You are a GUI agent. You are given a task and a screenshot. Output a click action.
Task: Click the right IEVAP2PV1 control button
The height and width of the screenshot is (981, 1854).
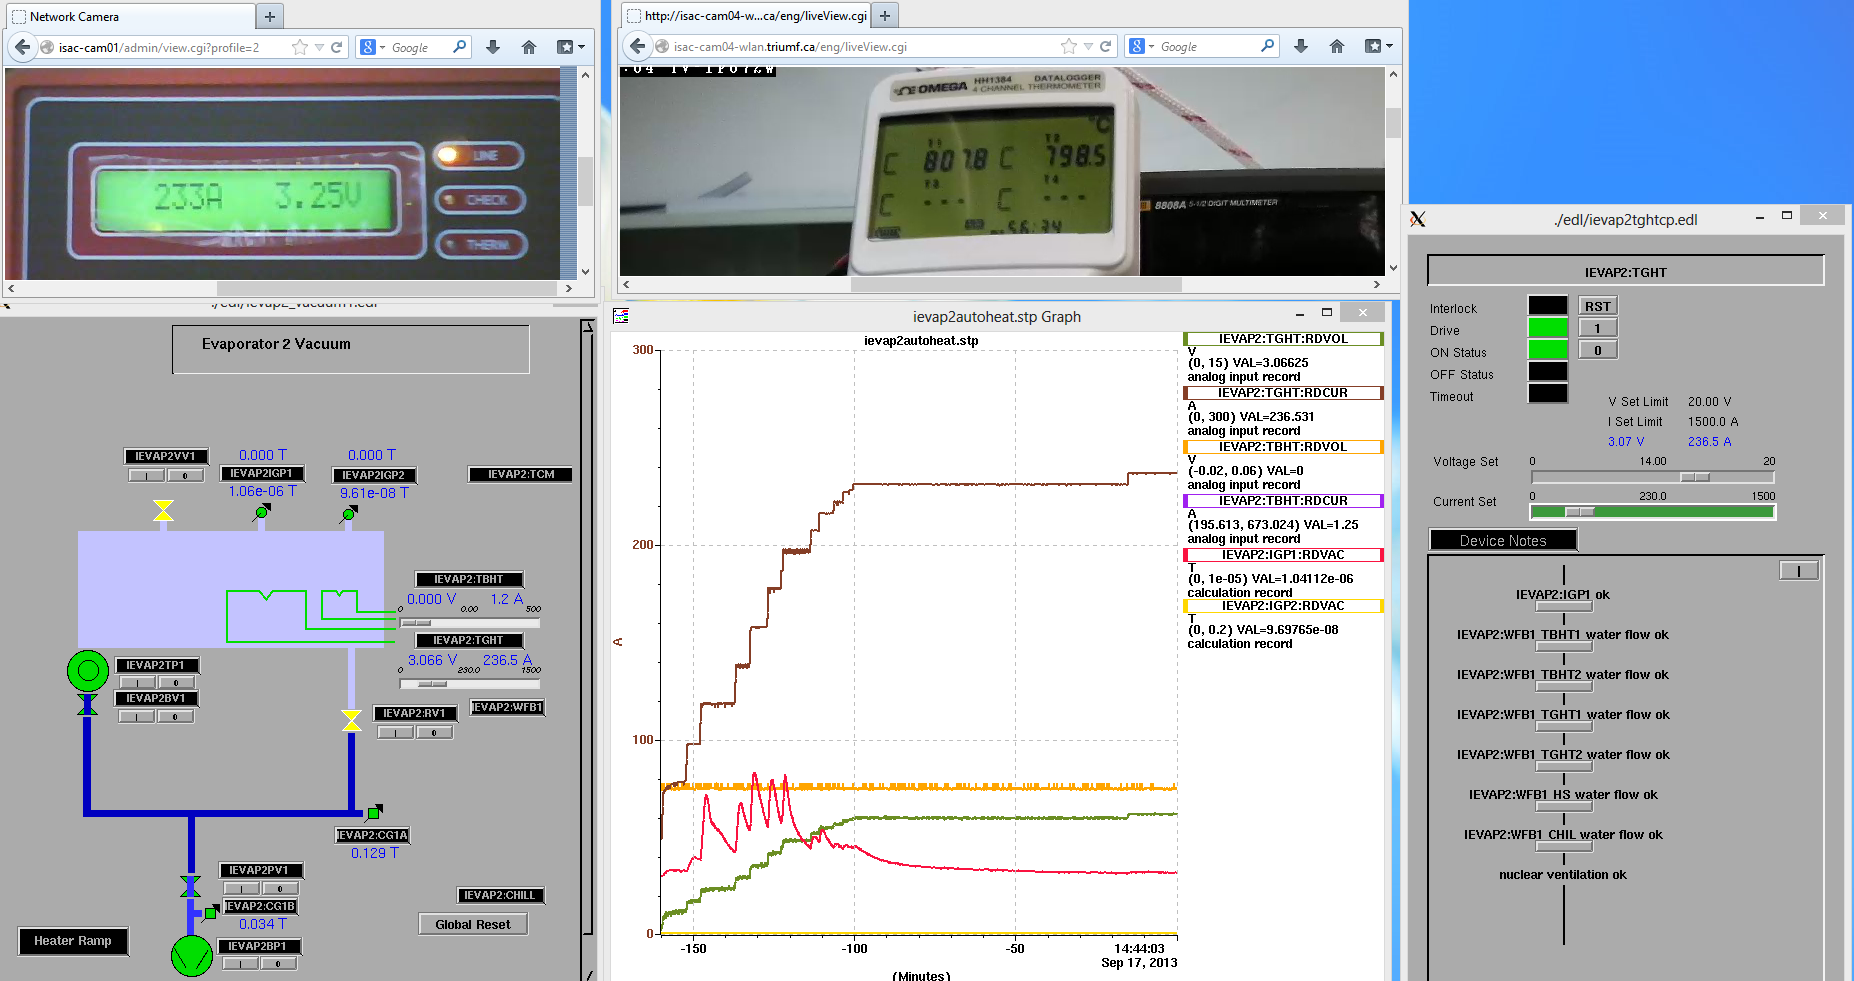click(280, 889)
